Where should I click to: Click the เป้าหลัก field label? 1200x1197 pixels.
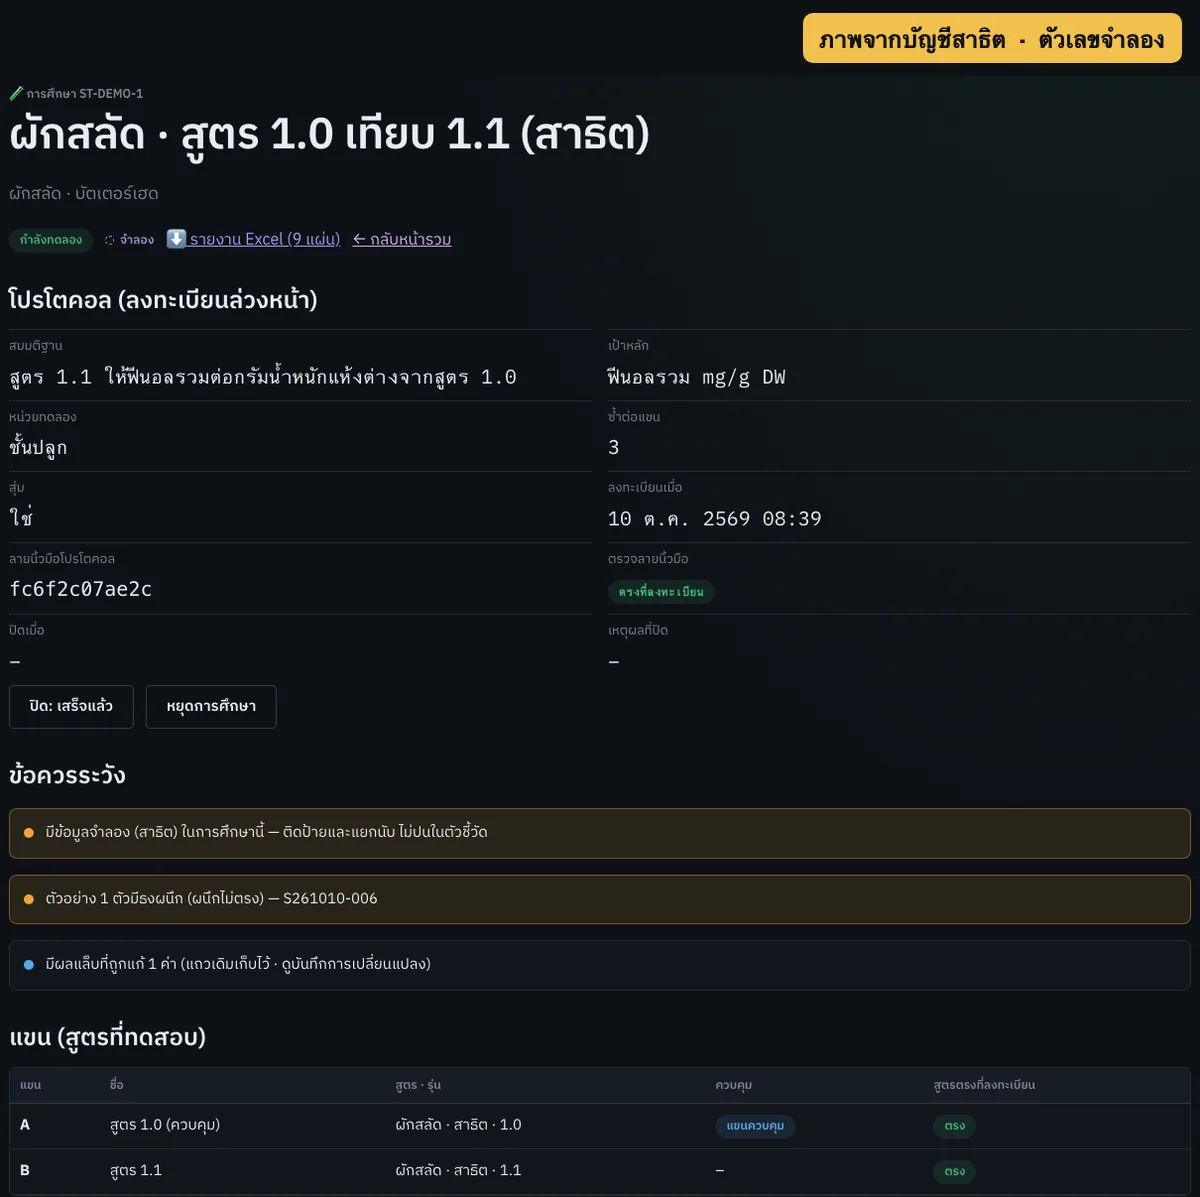click(628, 346)
